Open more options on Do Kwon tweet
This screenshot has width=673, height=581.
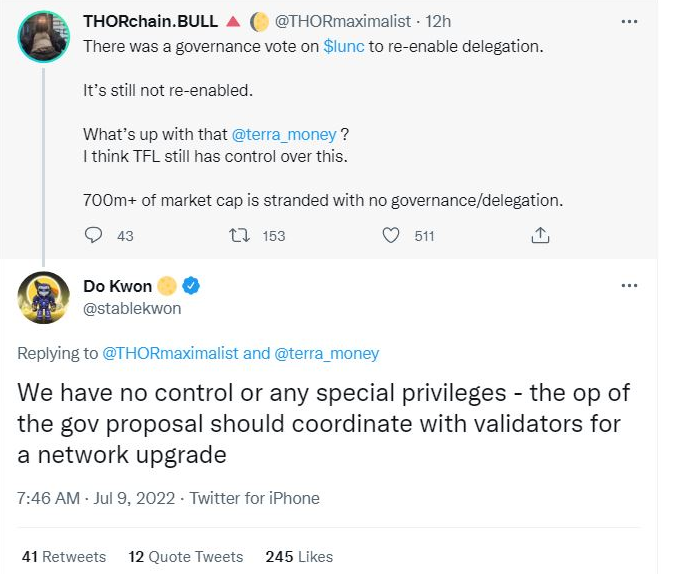[x=629, y=285]
